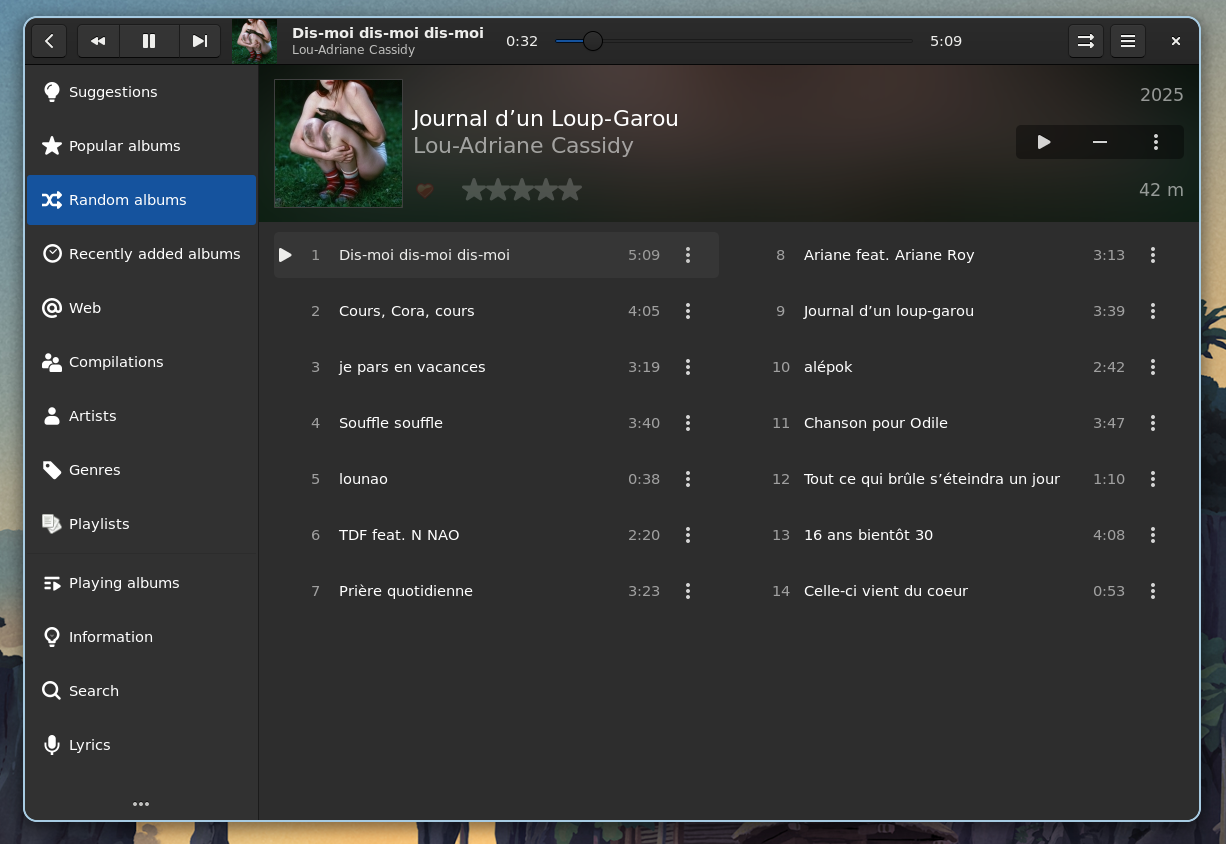Toggle the loved heart on this album
The height and width of the screenshot is (844, 1226).
tap(425, 189)
